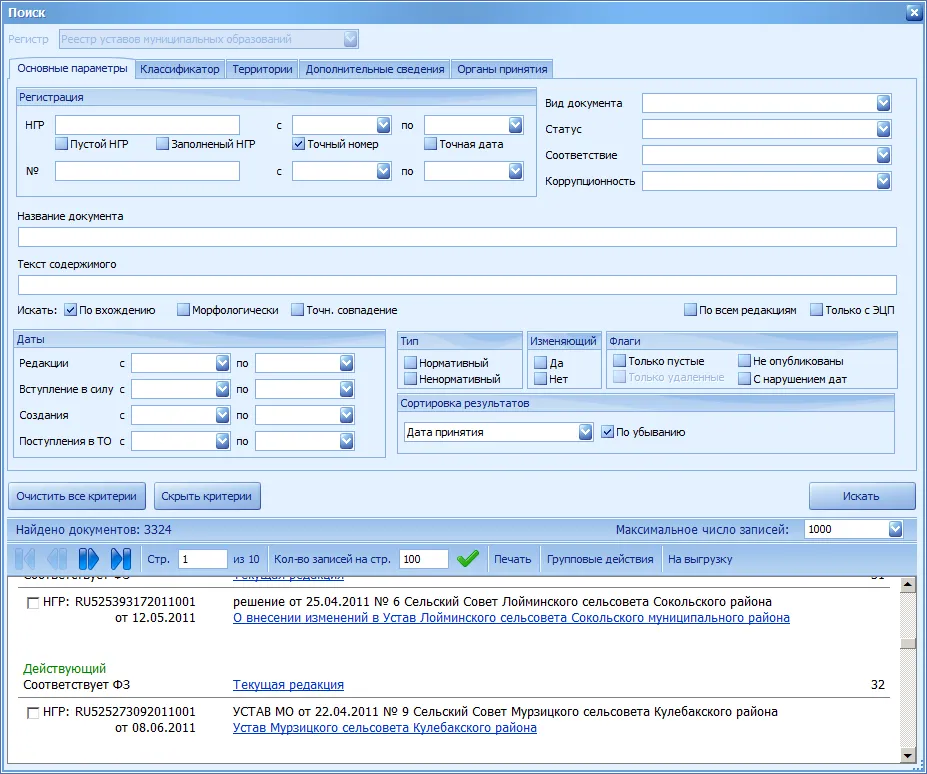
Task: Open the Территории tab
Action: pos(262,69)
